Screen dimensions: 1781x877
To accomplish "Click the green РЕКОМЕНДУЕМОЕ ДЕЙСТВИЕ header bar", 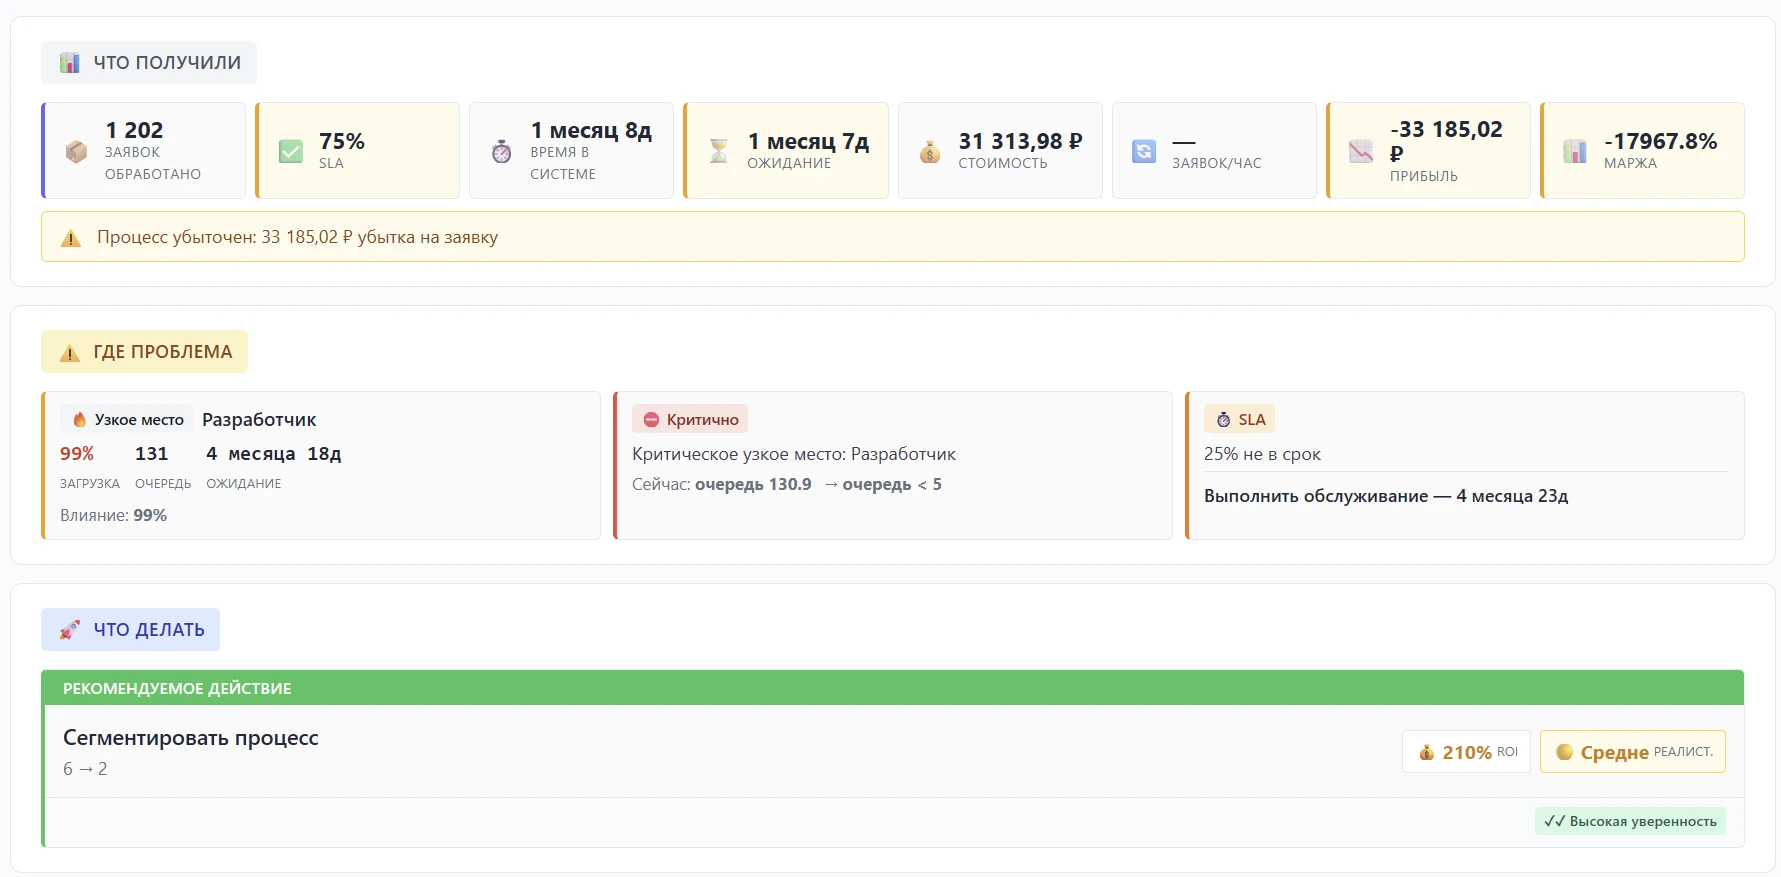I will pos(892,688).
